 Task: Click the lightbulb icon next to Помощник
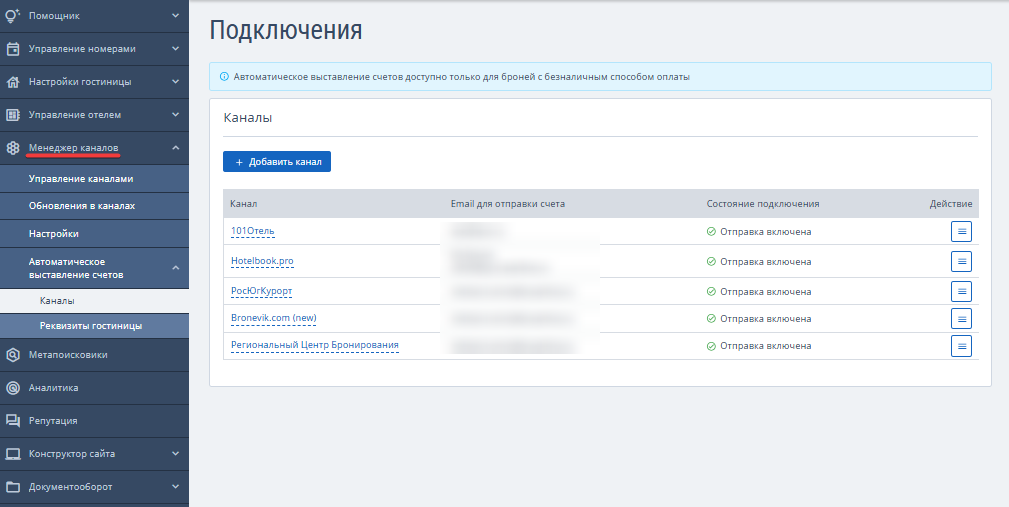pyautogui.click(x=13, y=16)
